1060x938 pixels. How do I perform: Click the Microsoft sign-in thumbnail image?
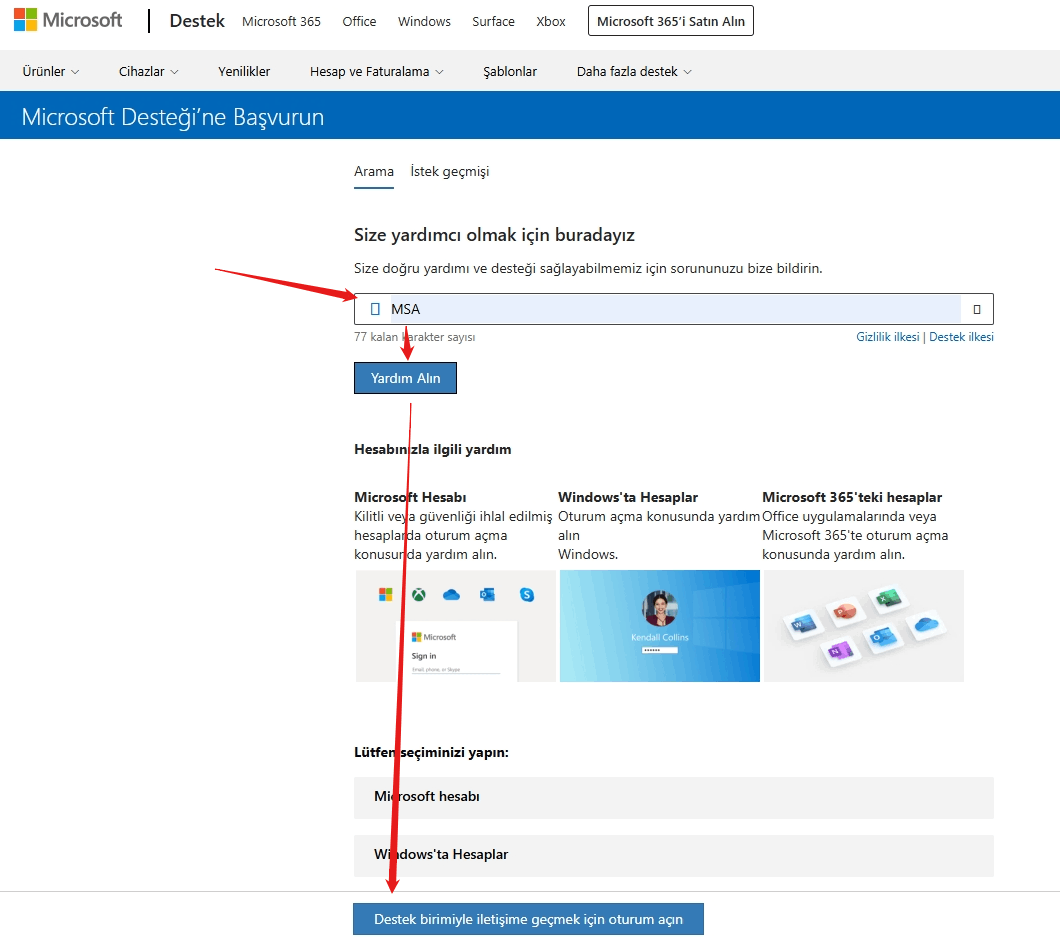(456, 626)
